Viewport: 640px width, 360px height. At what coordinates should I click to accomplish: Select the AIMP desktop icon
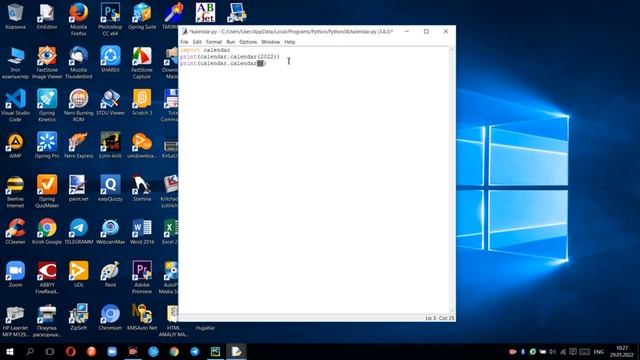click(16, 145)
